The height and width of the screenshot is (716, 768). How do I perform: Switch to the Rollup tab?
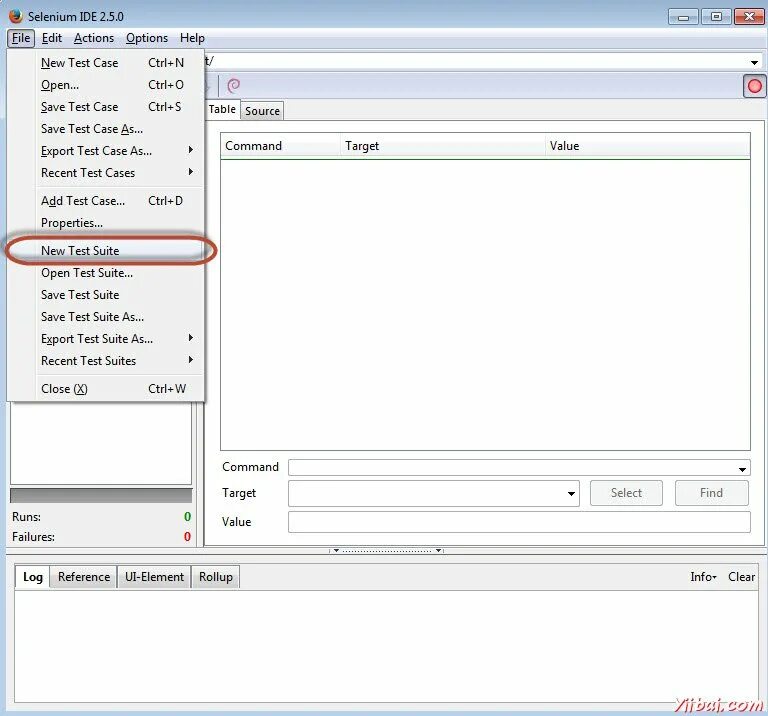tap(216, 577)
